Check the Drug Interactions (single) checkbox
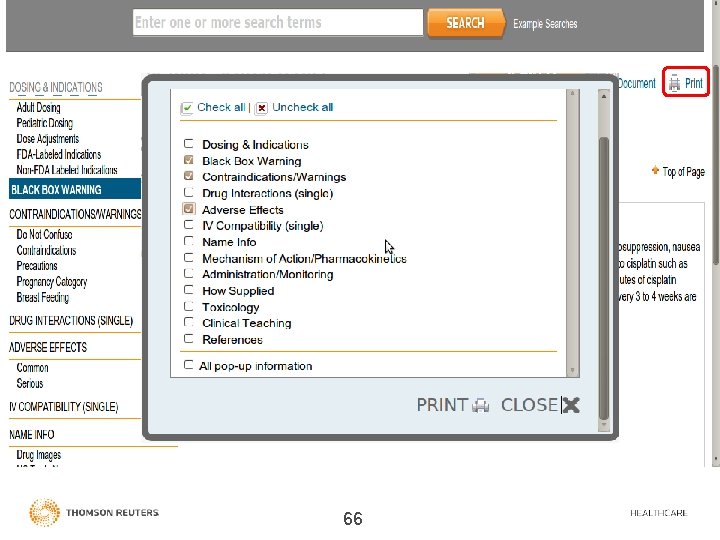Image resolution: width=720 pixels, height=540 pixels. 188,192
